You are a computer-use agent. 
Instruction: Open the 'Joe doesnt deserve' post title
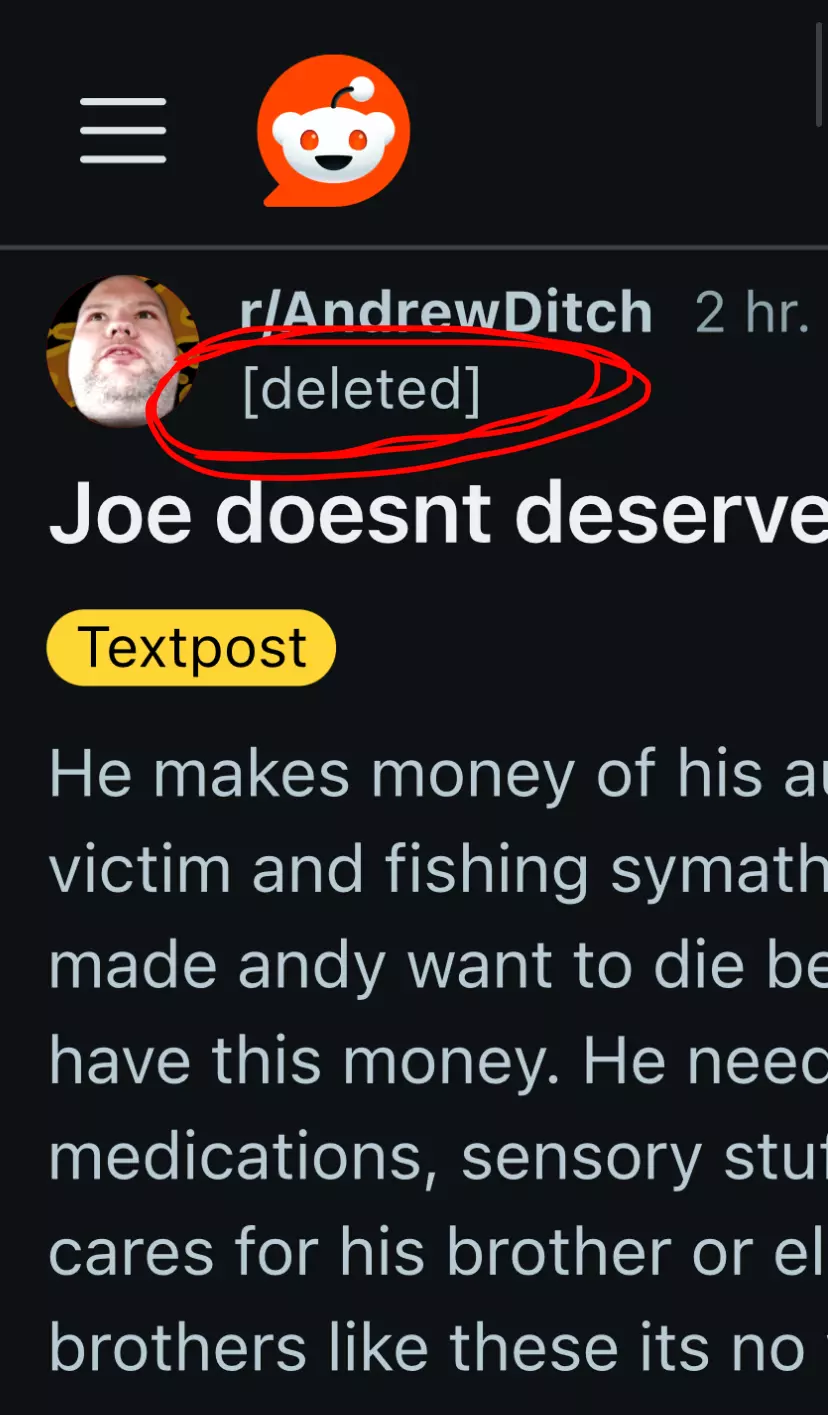click(438, 514)
